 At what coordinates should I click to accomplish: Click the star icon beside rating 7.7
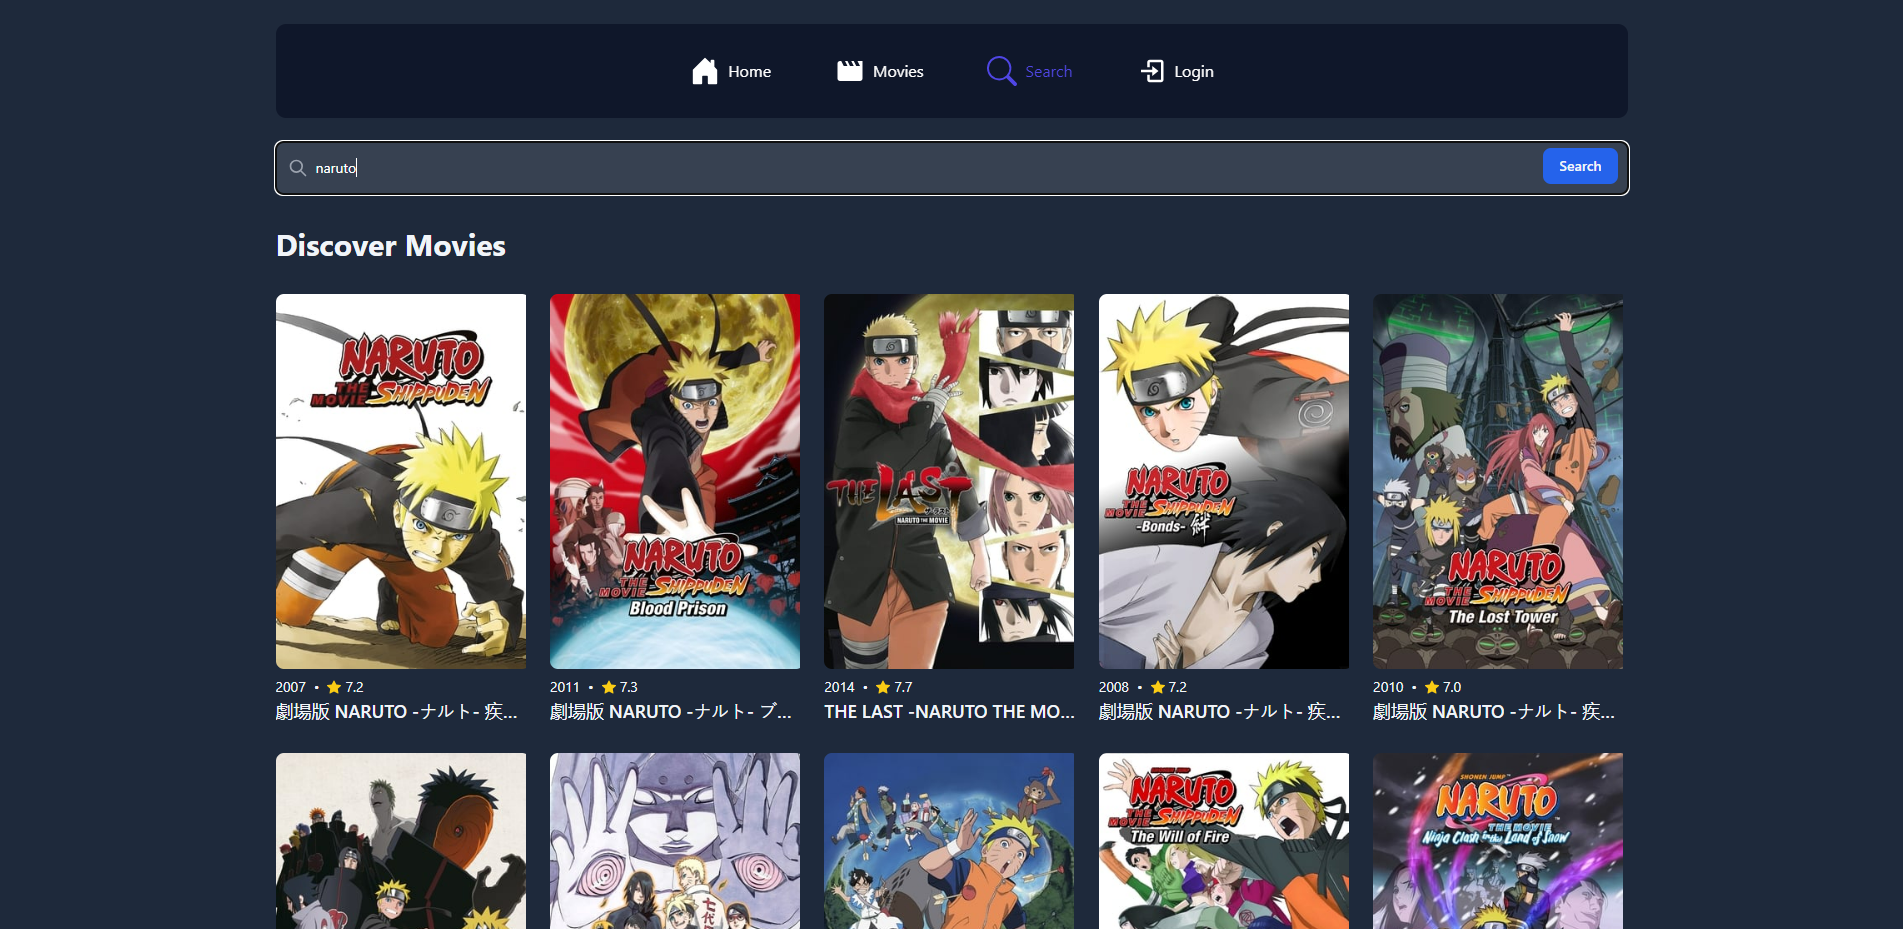pos(883,687)
